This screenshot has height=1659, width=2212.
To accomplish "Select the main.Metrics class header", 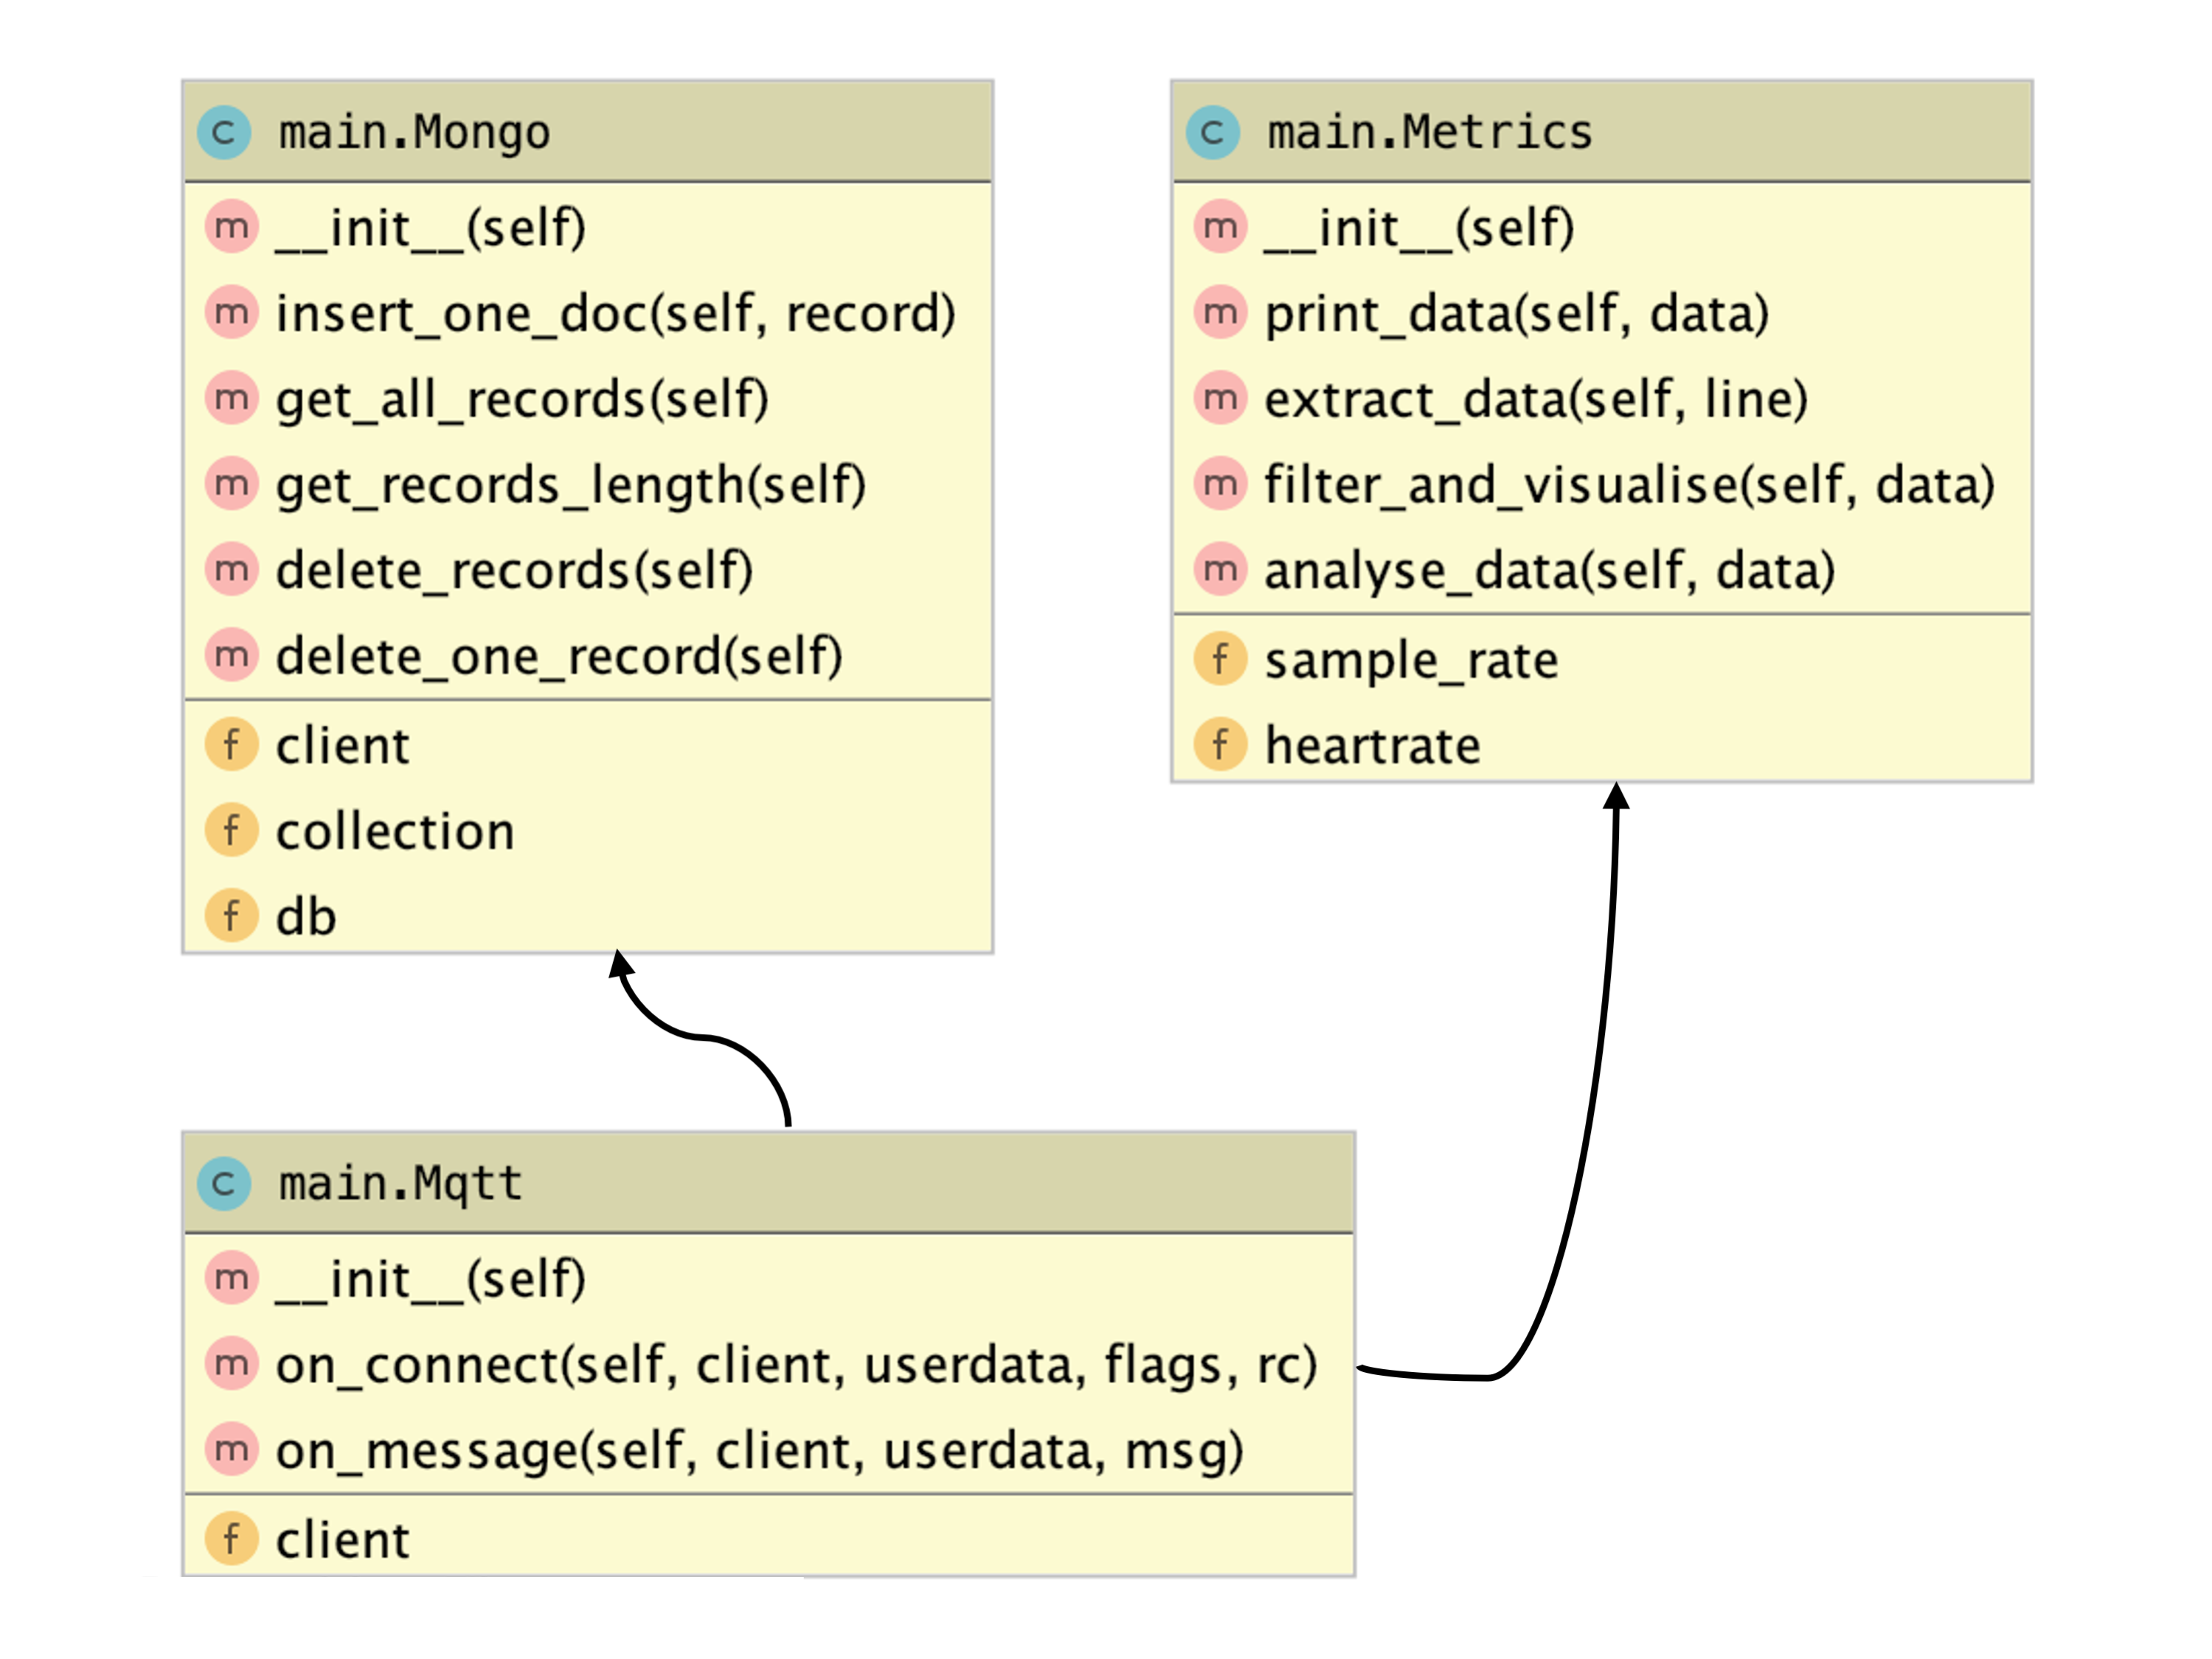I will coord(1429,132).
